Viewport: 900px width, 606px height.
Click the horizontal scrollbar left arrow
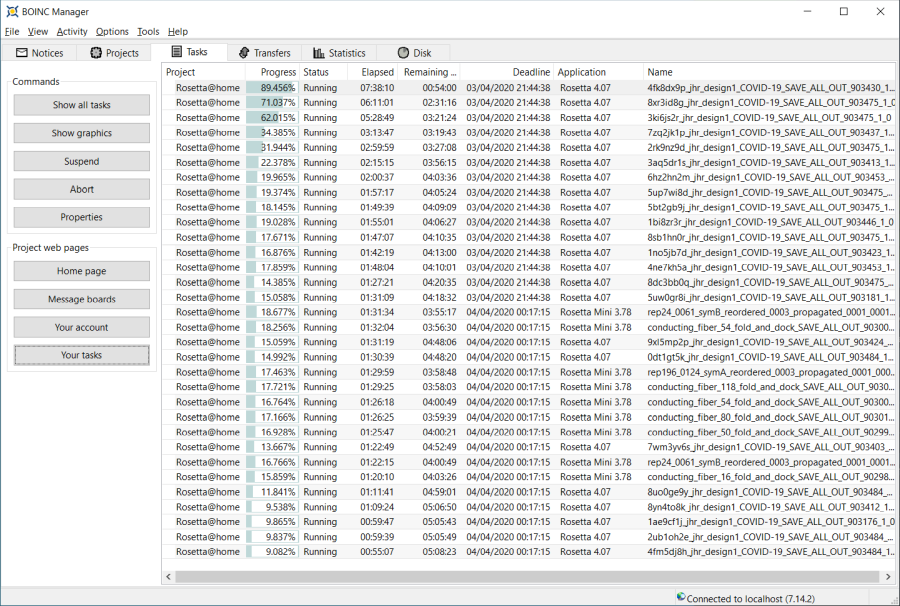pyautogui.click(x=168, y=576)
